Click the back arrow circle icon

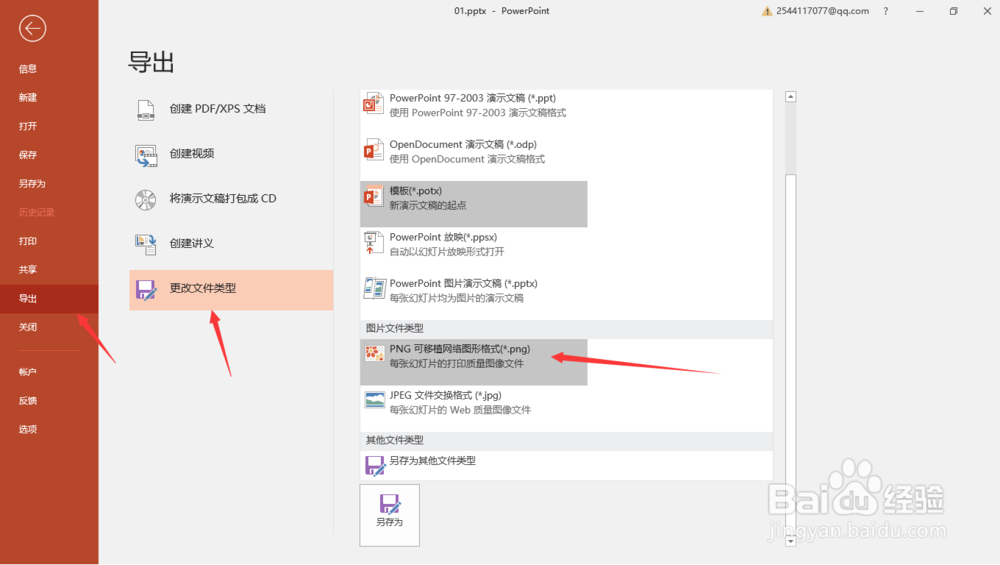click(x=32, y=28)
